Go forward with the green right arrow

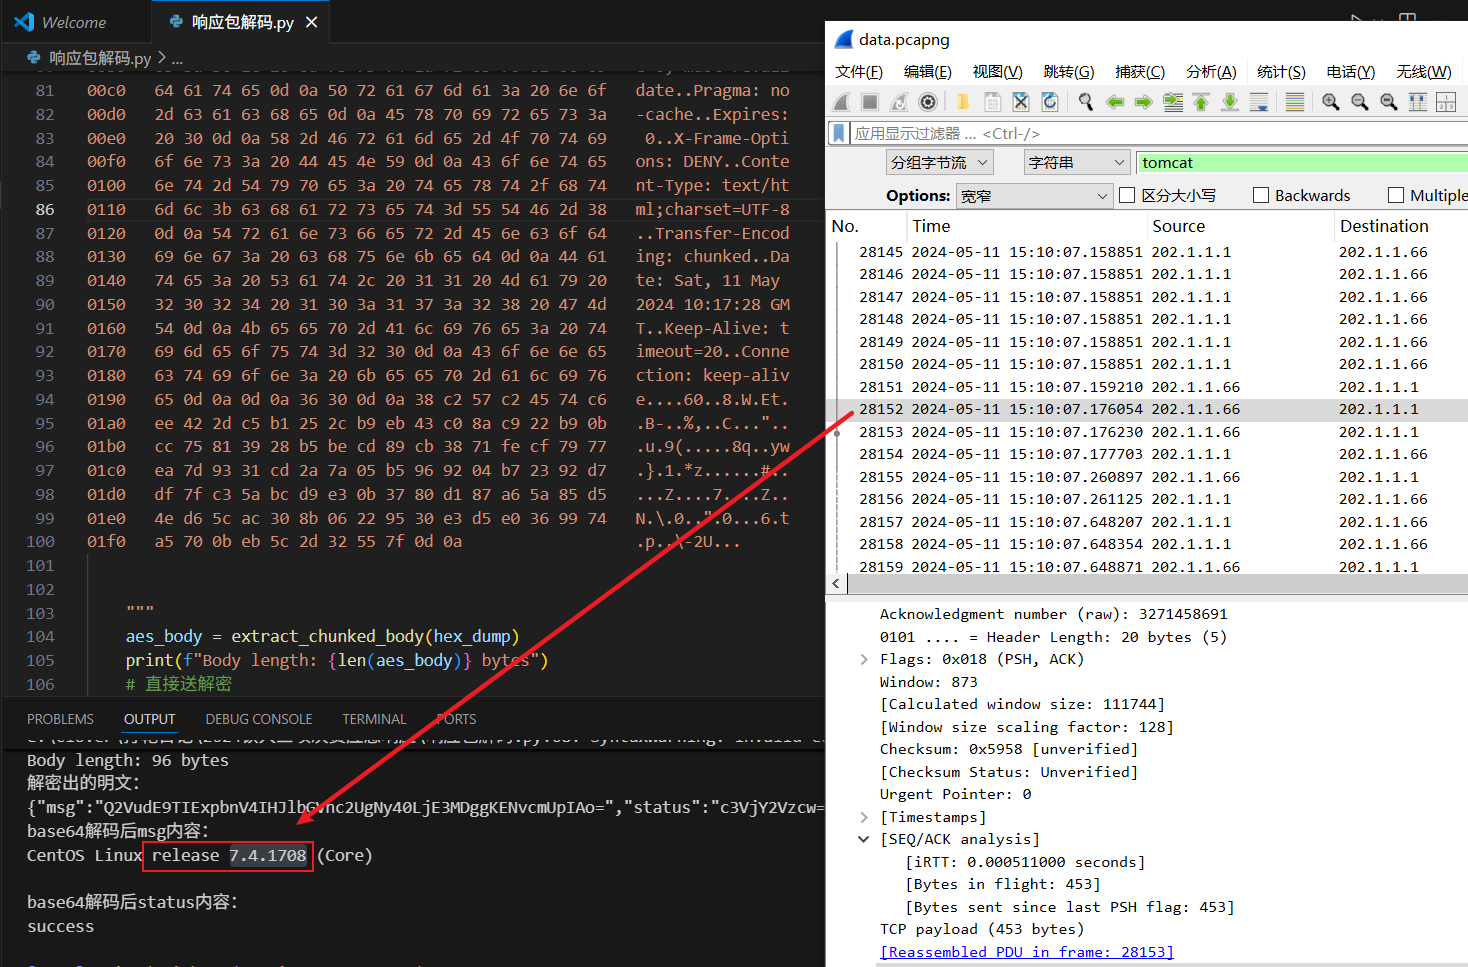click(x=1144, y=102)
